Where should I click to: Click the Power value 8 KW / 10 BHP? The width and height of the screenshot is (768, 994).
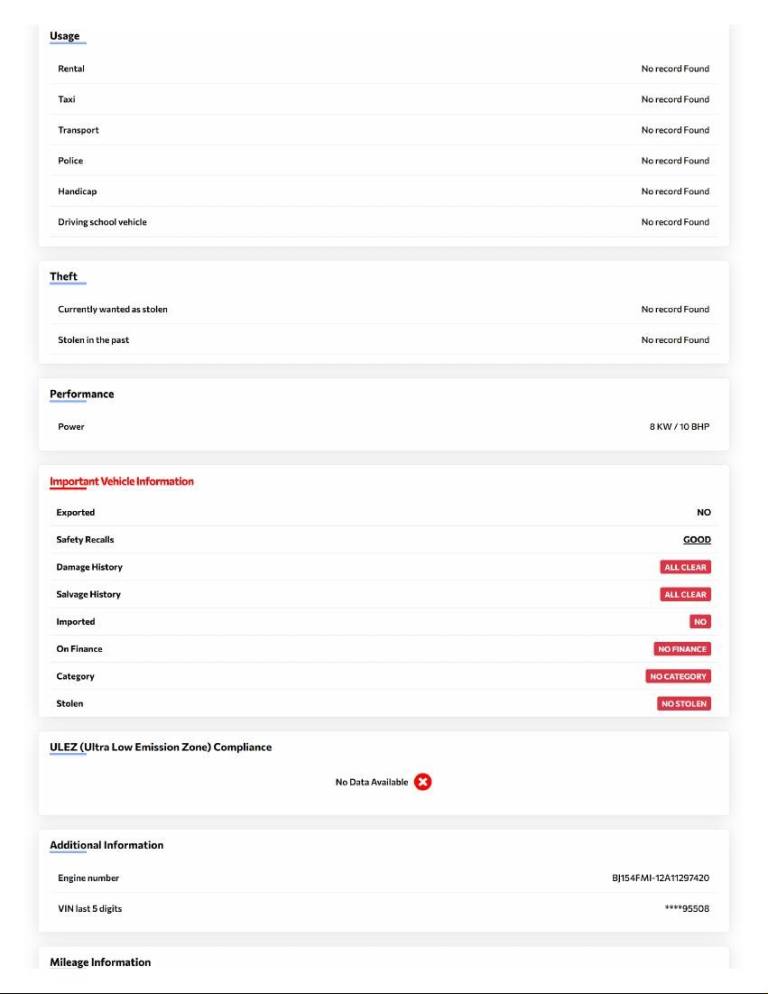679,427
